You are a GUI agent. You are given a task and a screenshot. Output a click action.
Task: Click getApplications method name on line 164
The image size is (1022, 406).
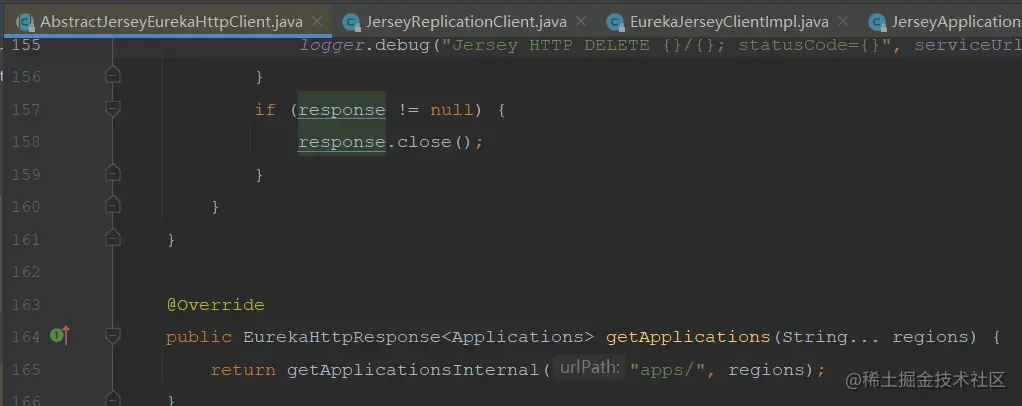click(x=688, y=338)
